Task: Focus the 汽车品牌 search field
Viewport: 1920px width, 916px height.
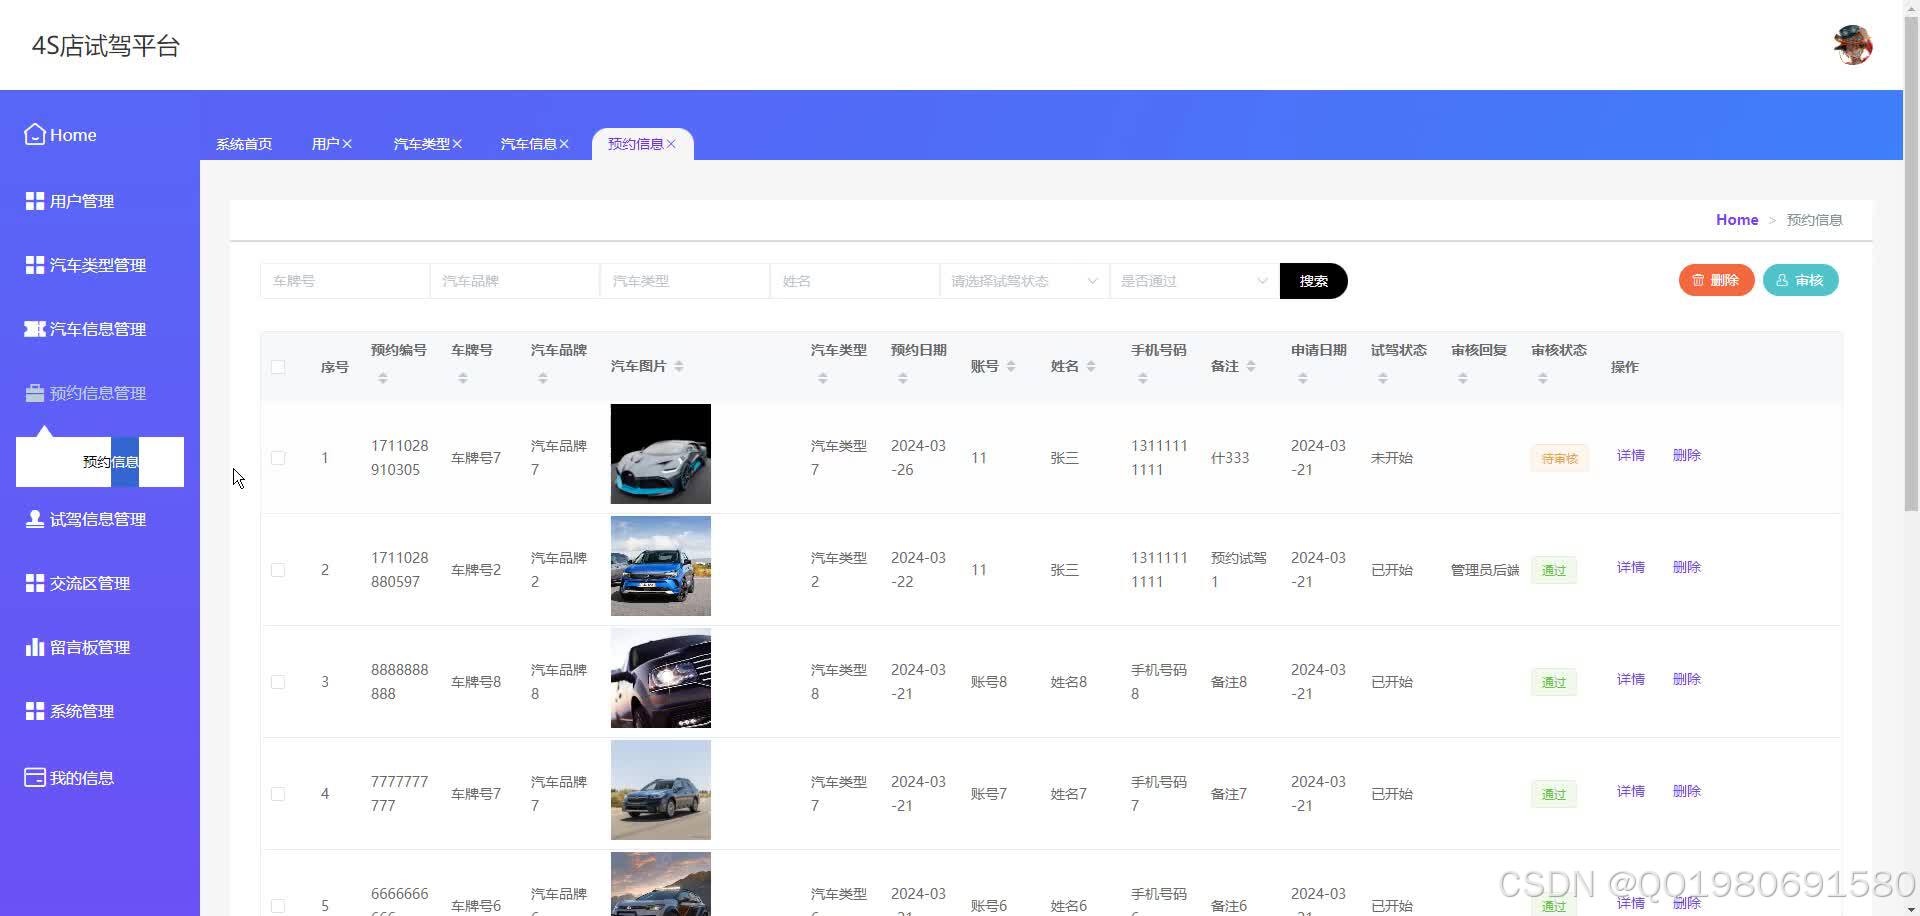Action: coord(515,281)
